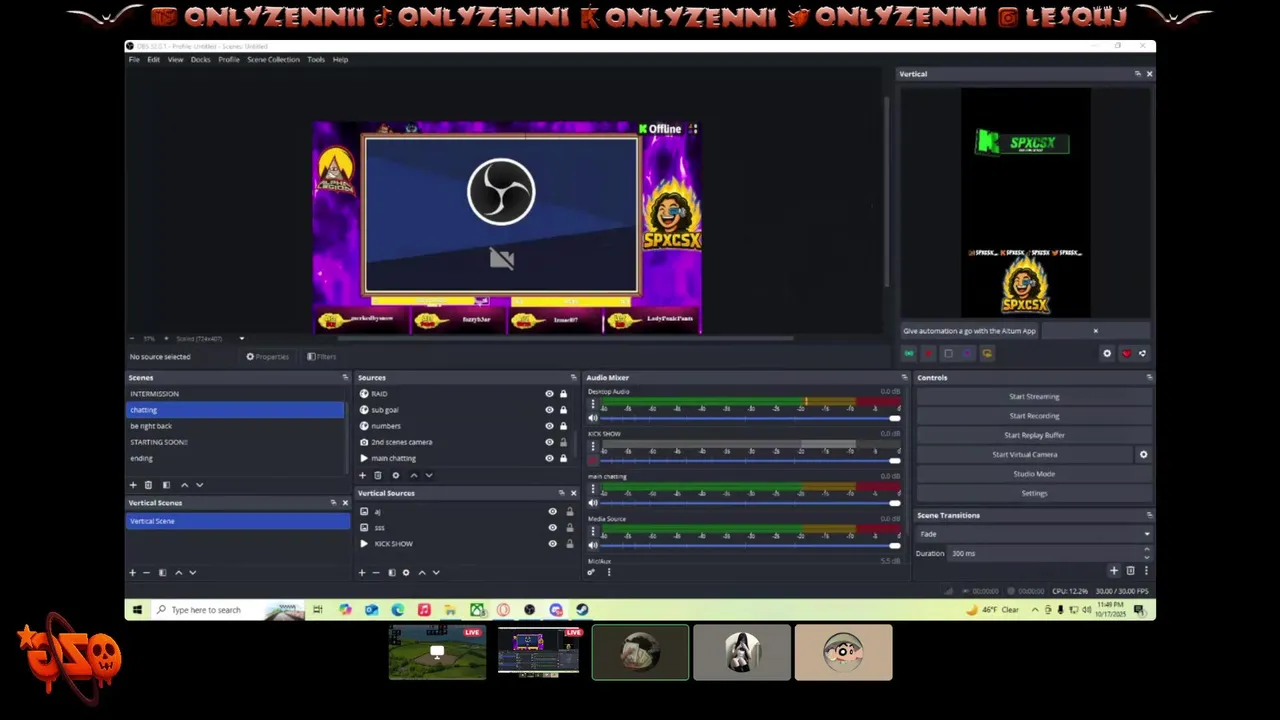Toggle visibility of numbers source

549,426
